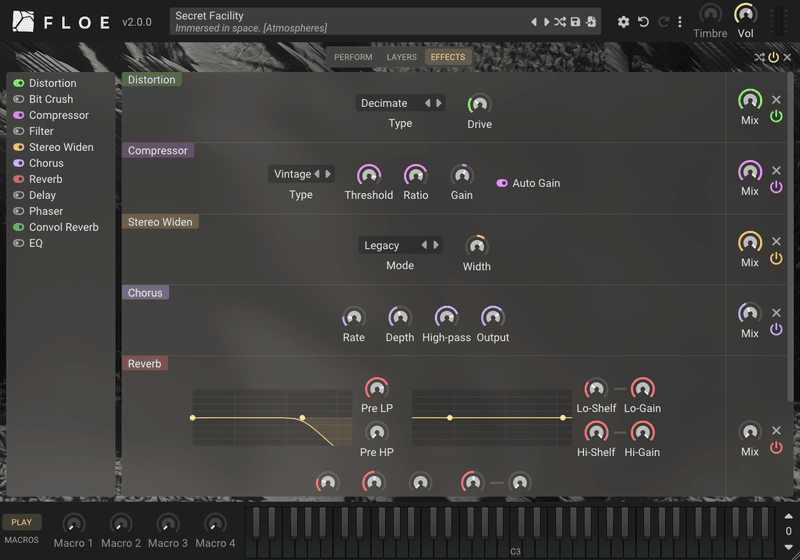Viewport: 800px width, 560px height.
Task: Toggle Chorus in the effects list
Action: [18, 163]
